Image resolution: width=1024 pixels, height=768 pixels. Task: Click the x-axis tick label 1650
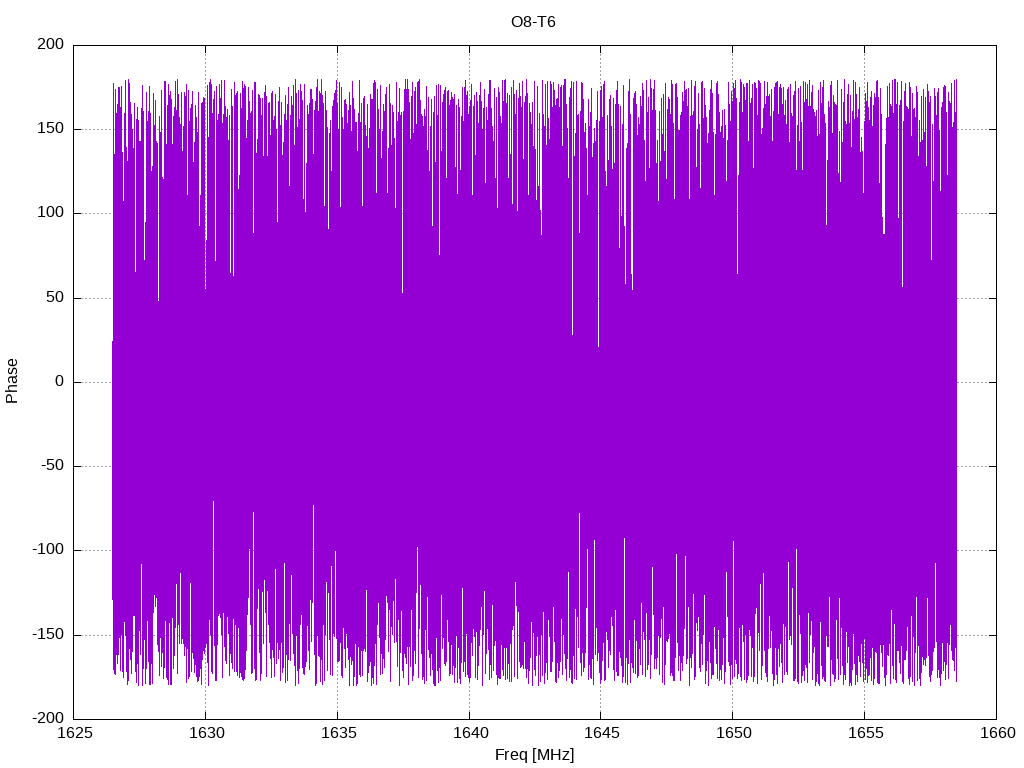(733, 733)
